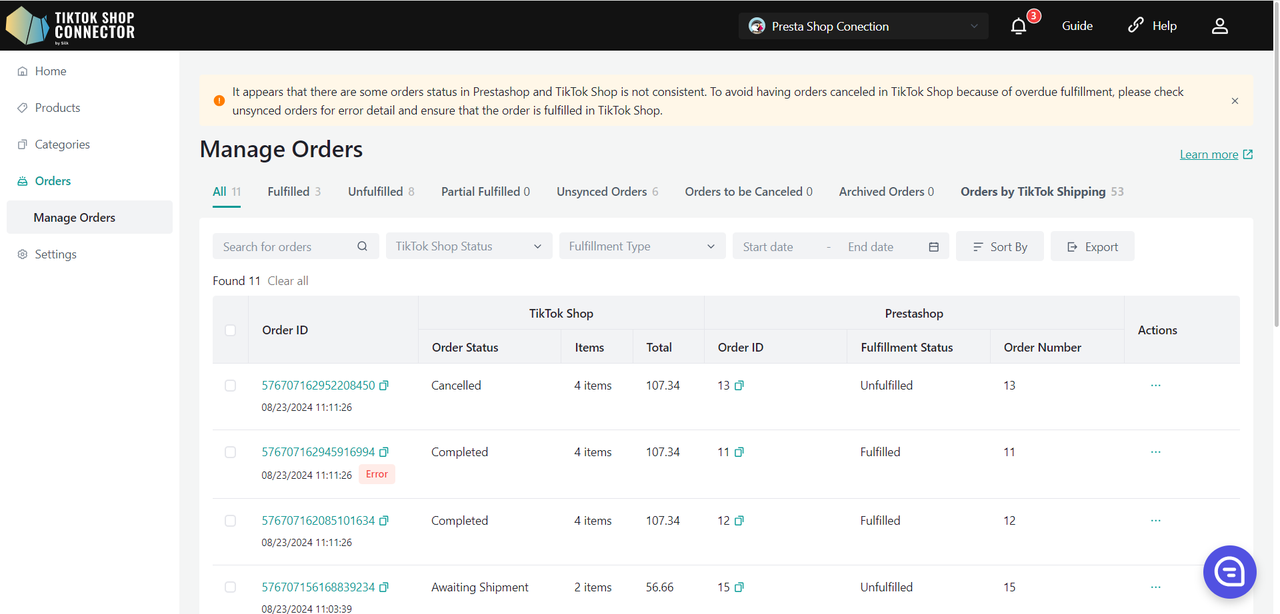This screenshot has width=1280, height=614.
Task: Switch to the Unfulfilled tab
Action: (x=381, y=191)
